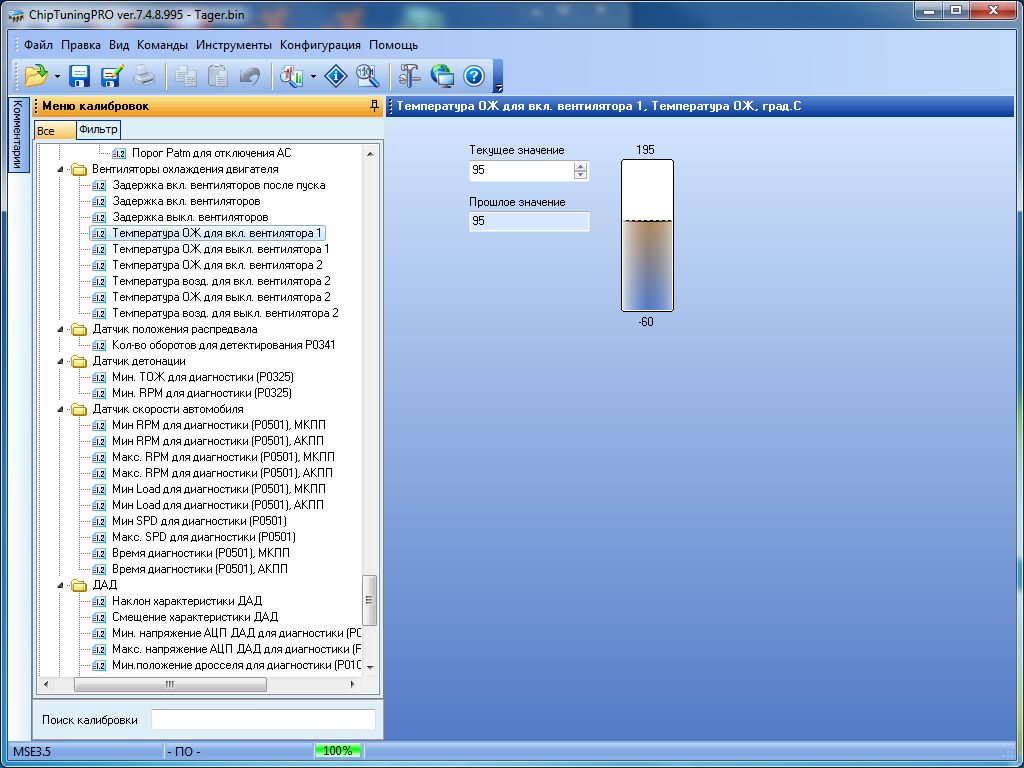The image size is (1024, 768).
Task: Pin the Меню калибровок panel
Action: tap(374, 106)
